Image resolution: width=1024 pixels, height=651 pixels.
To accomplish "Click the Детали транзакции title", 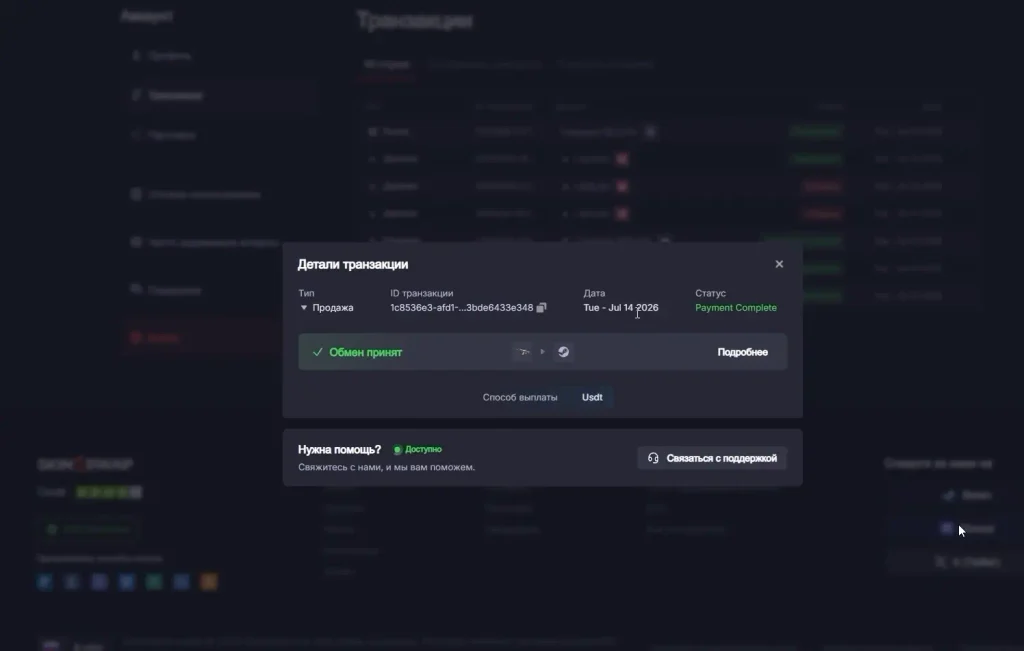I will coord(353,264).
